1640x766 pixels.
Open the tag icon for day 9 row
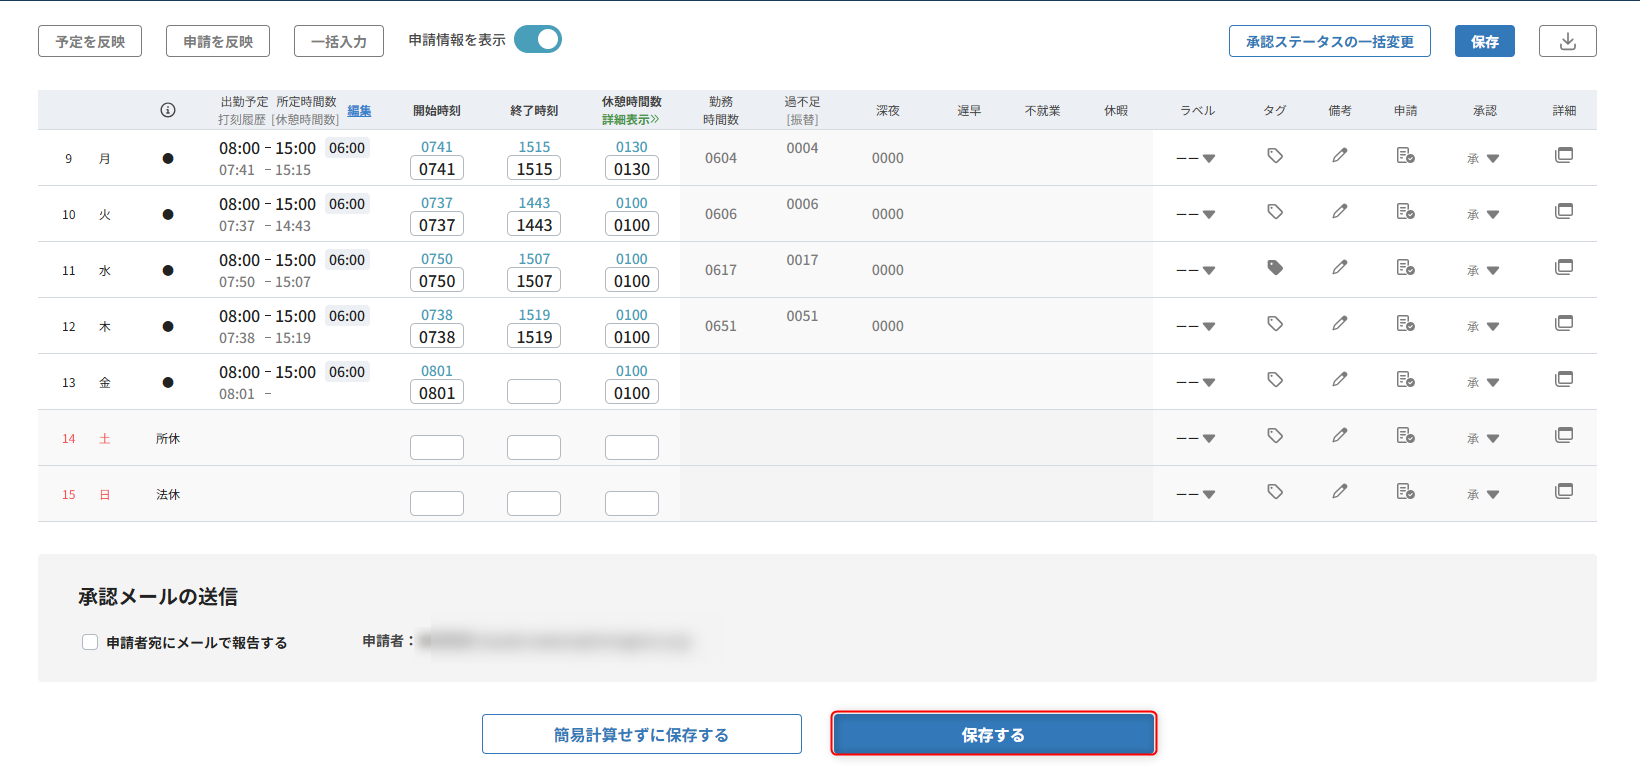[x=1275, y=156]
